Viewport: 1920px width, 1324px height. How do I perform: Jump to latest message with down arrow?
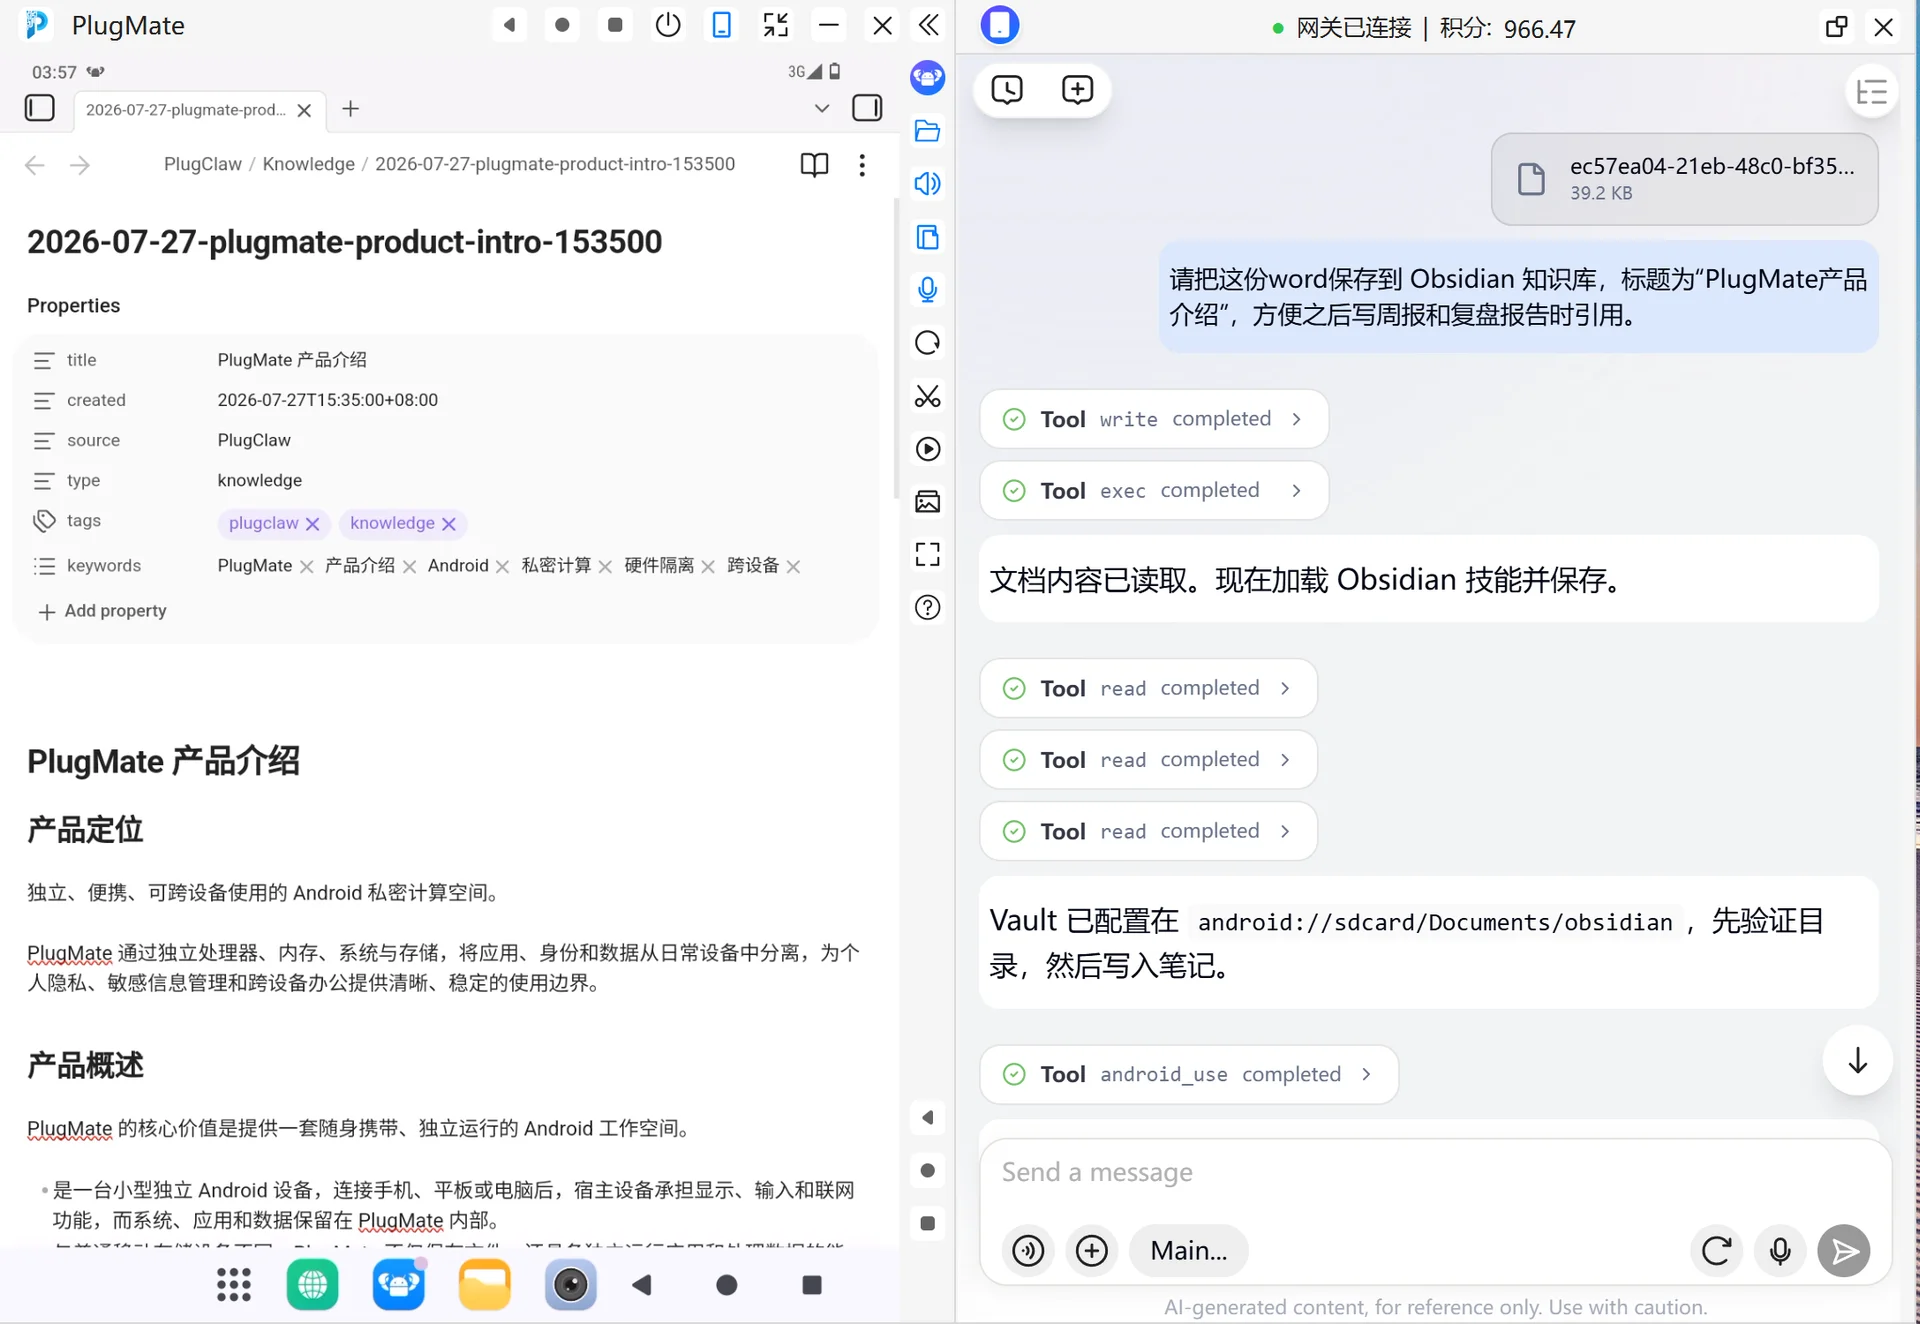tap(1858, 1061)
